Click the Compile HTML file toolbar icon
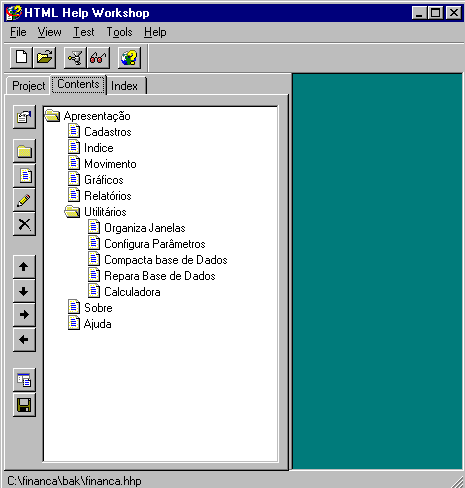The width and height of the screenshot is (465, 488). click(75, 58)
